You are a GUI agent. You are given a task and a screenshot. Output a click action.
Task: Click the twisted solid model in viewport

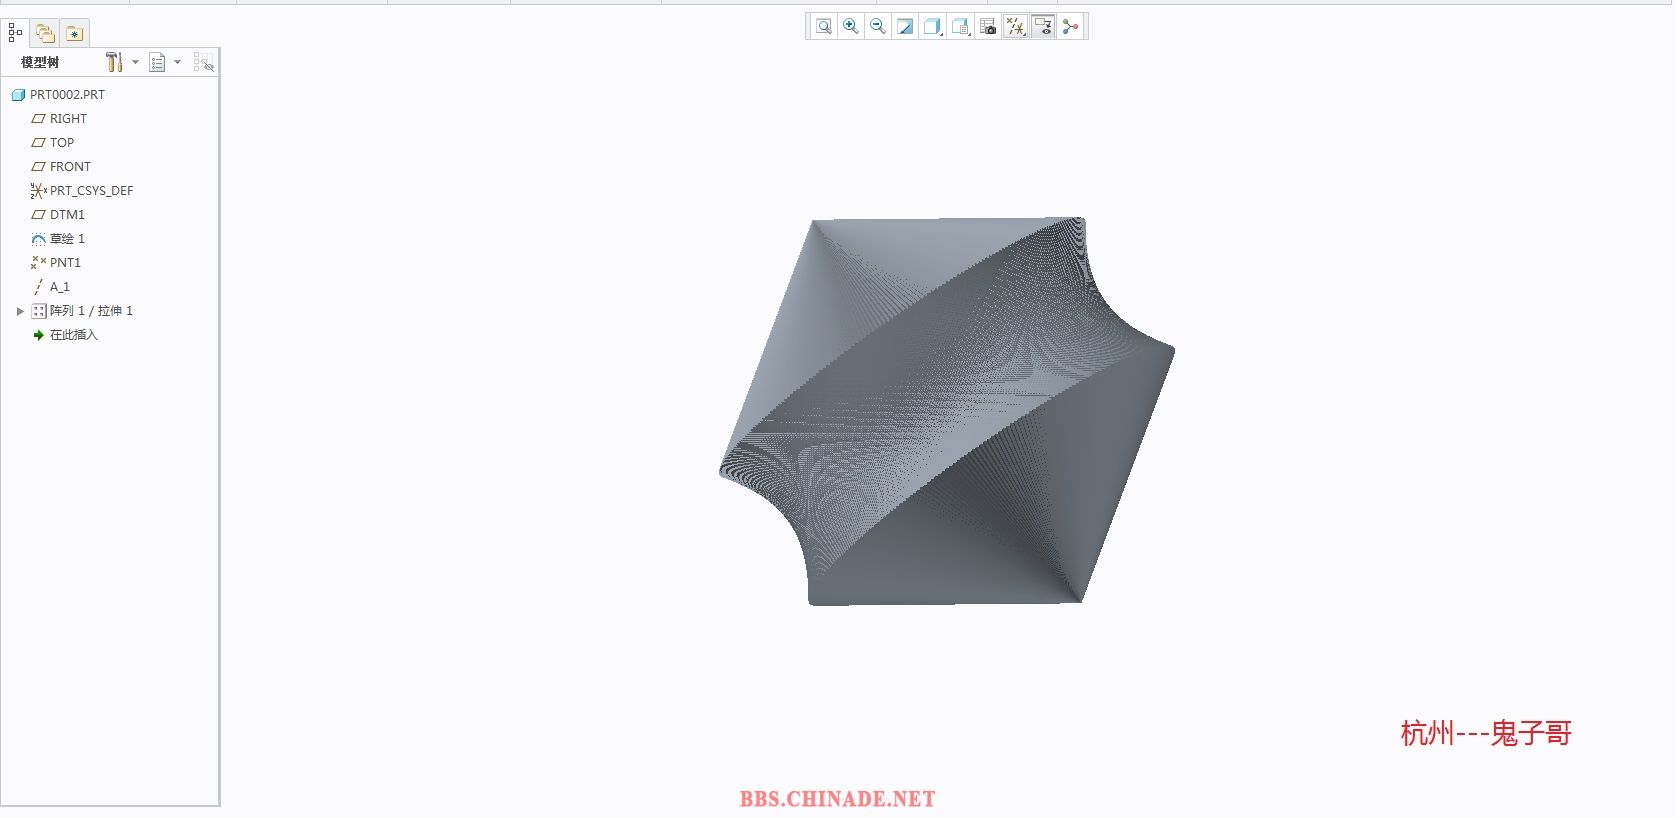point(946,411)
